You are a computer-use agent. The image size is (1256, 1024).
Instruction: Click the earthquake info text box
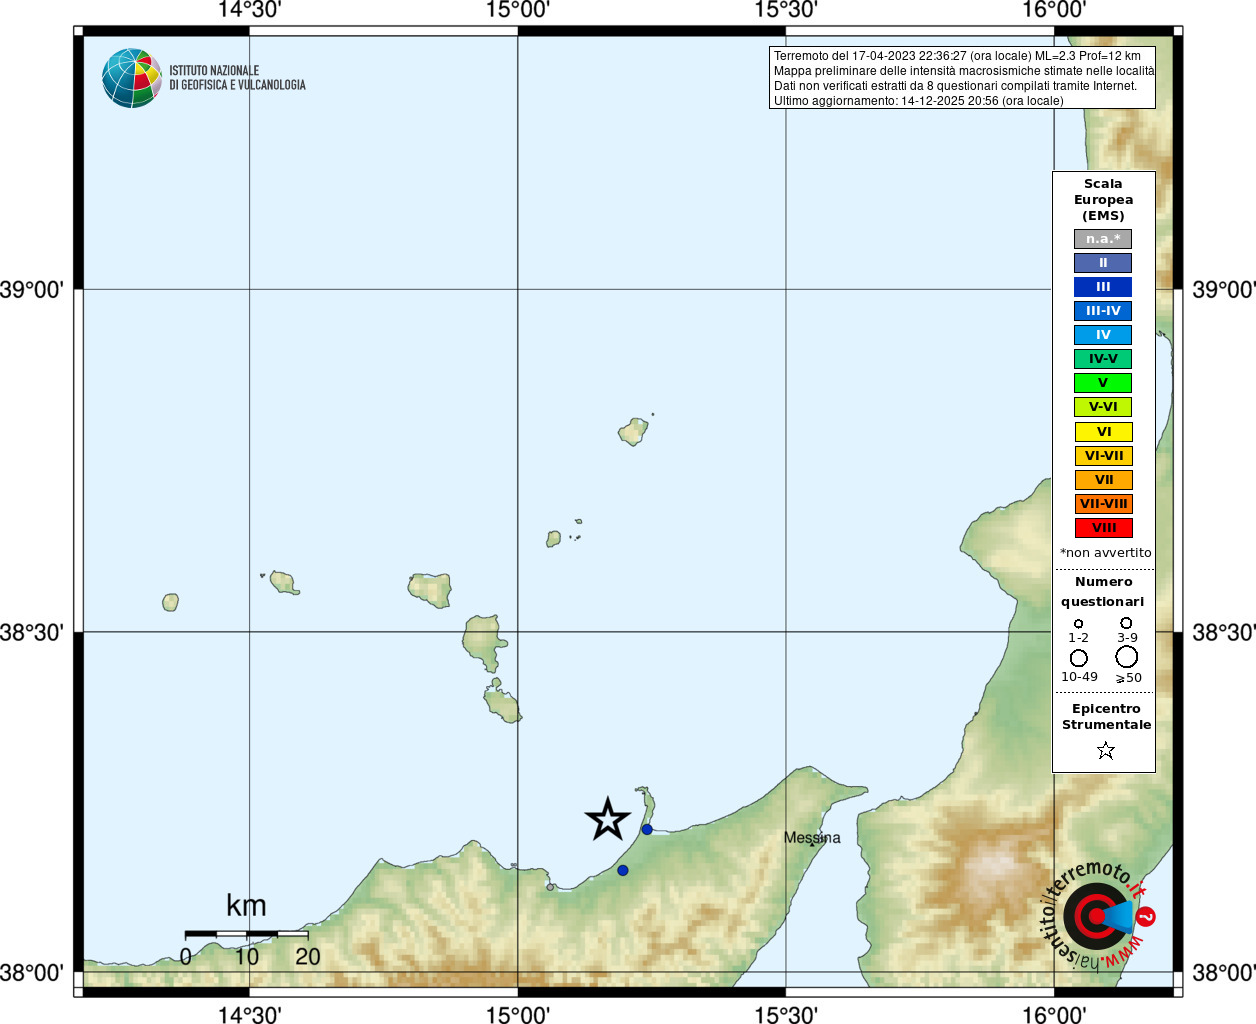tap(962, 78)
